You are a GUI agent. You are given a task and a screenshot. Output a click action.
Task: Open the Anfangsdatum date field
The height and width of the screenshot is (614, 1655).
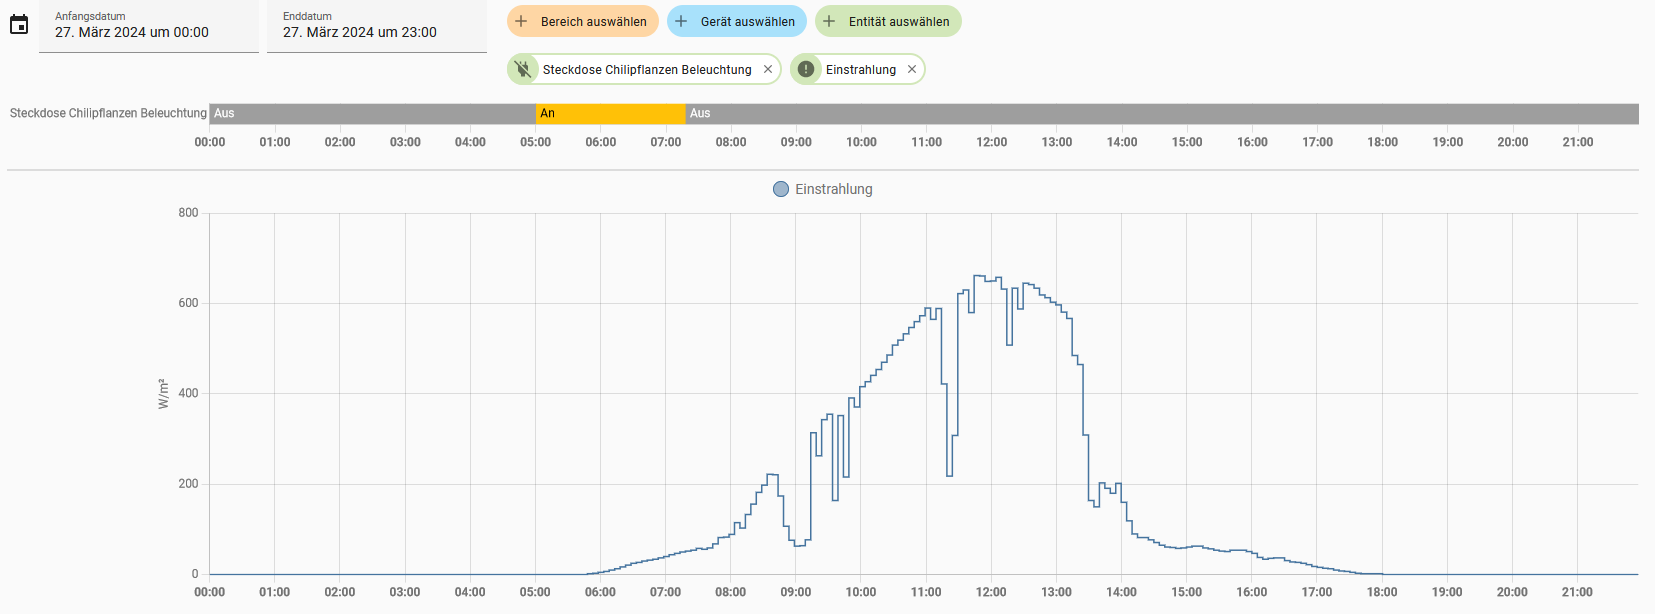(x=148, y=26)
